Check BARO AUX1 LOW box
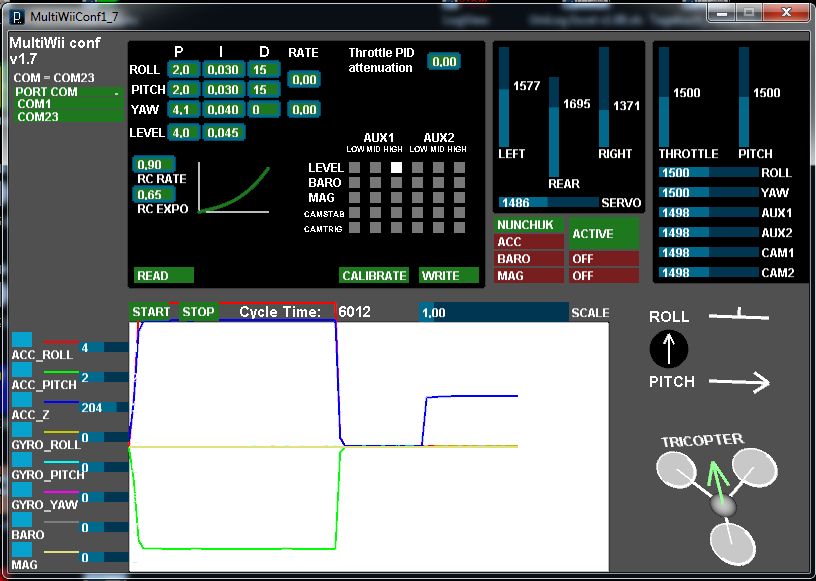Viewport: 816px width, 581px height. [x=354, y=183]
